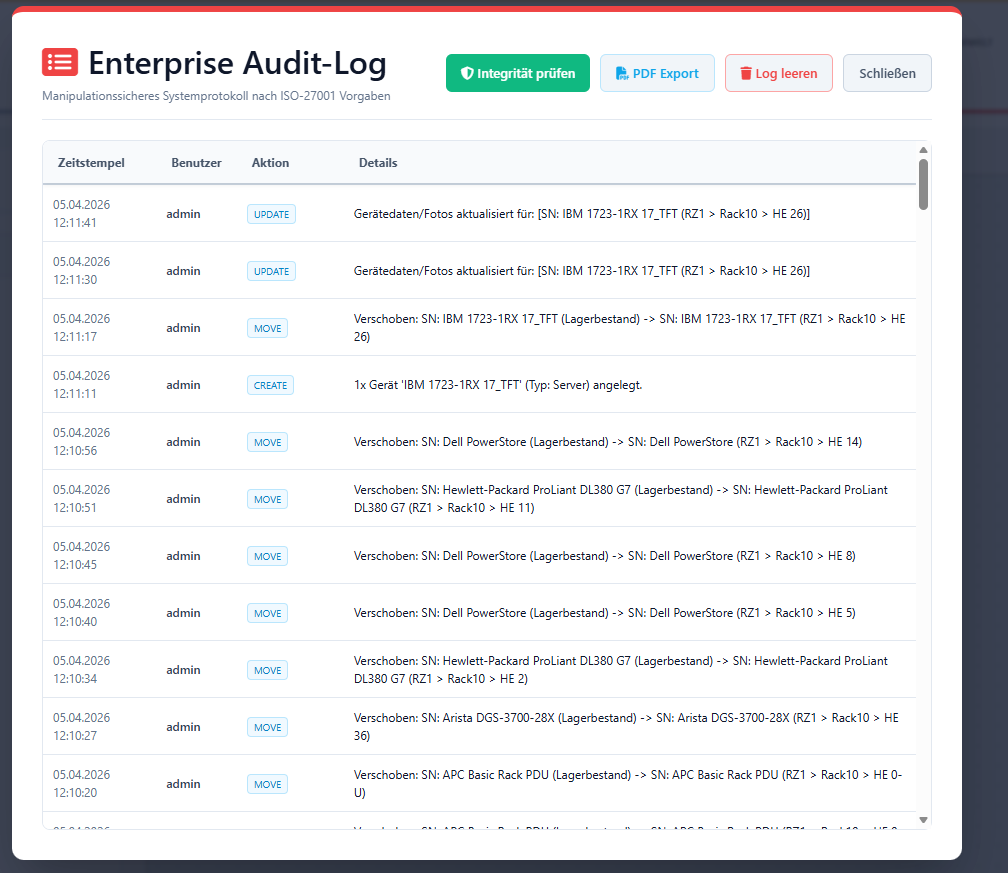Click the APC Basic Rack PDU 12:10:20 detail
This screenshot has height=873, width=1008.
(628, 784)
